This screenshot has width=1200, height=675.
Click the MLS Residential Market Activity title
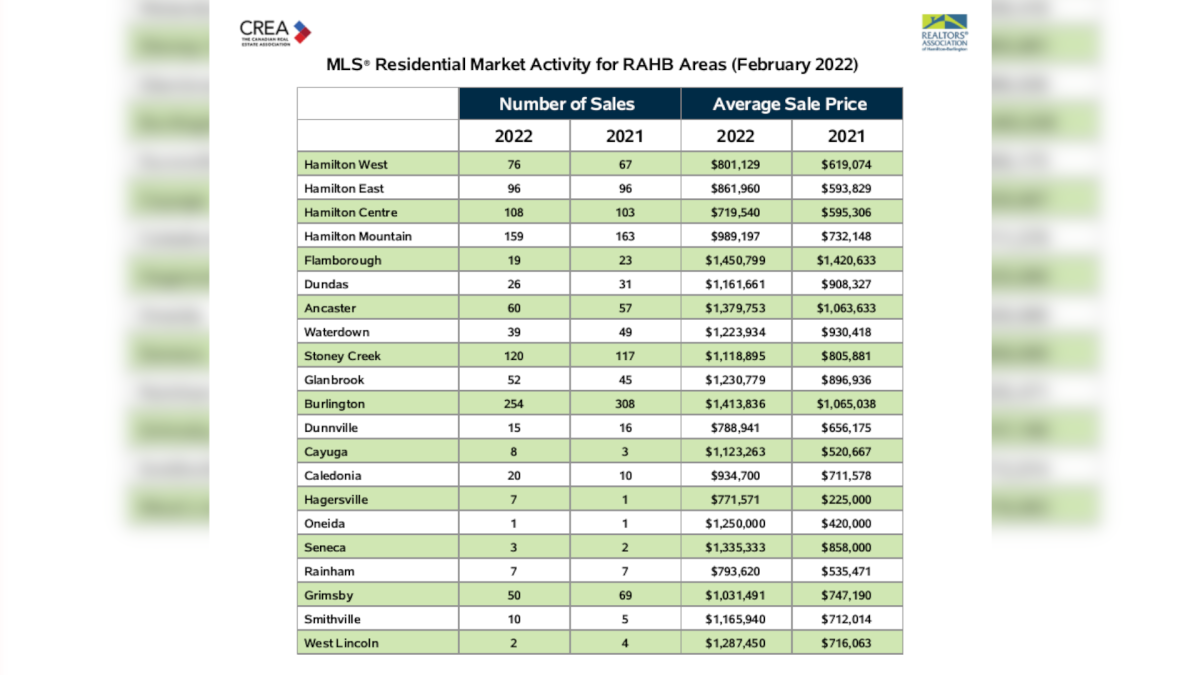[x=599, y=65]
